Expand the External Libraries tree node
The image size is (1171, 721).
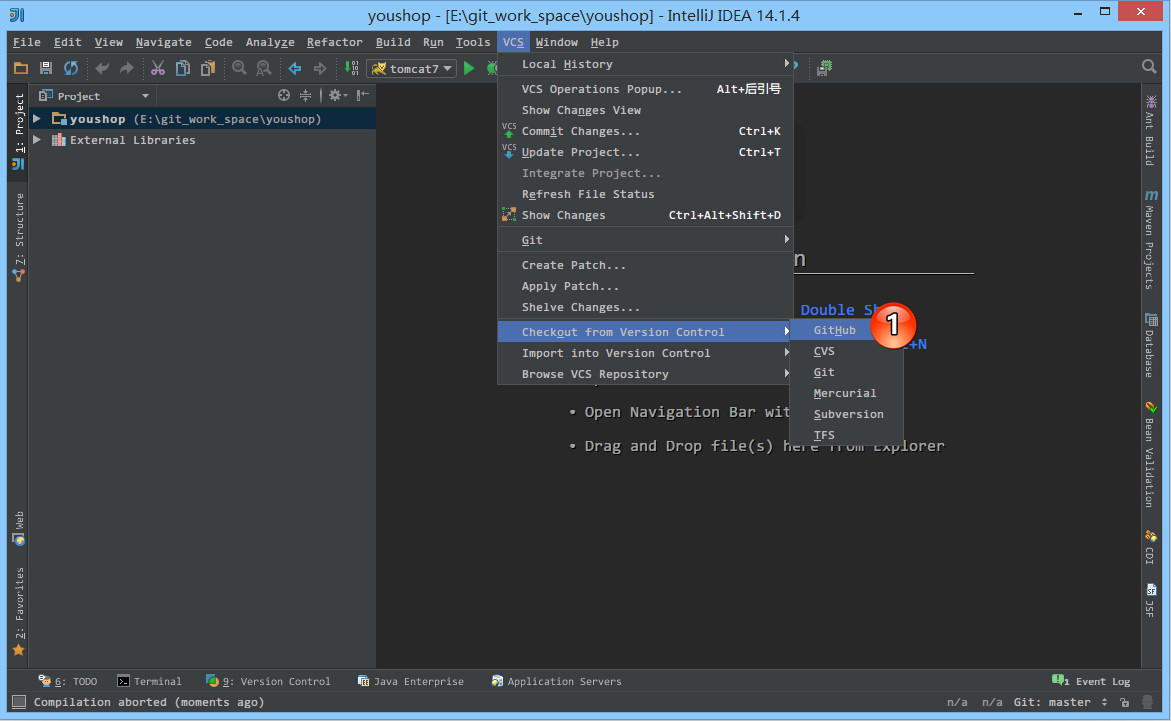[x=37, y=140]
